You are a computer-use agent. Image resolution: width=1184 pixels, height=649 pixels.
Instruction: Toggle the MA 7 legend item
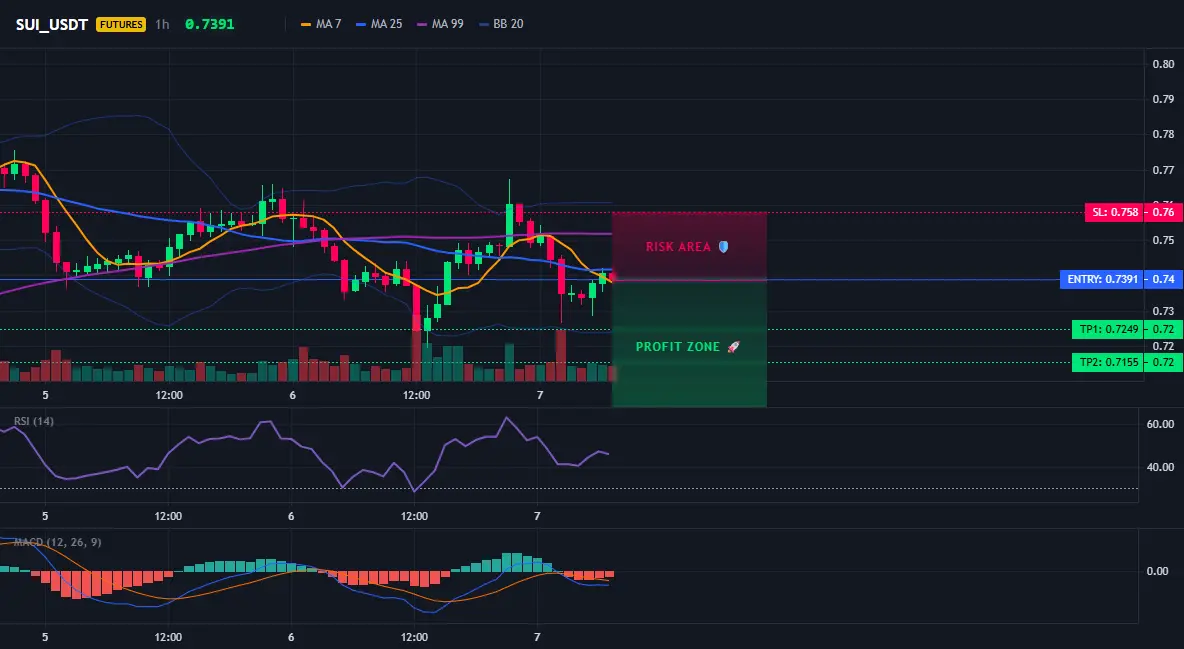(x=321, y=24)
